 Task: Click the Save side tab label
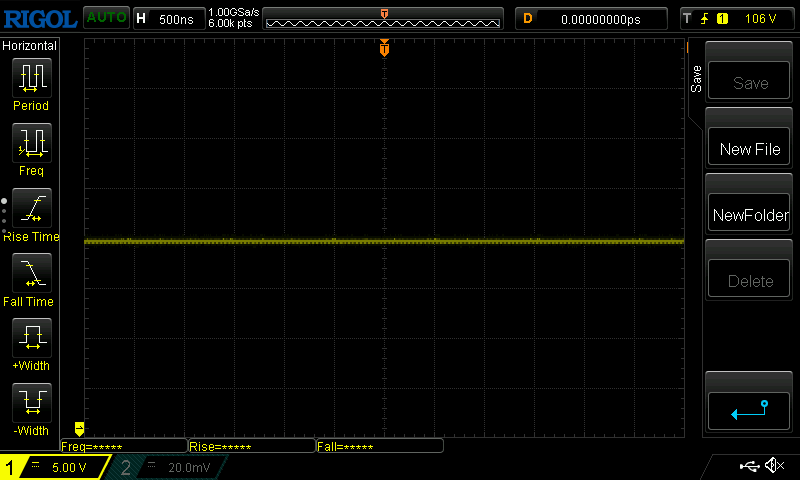tap(696, 79)
